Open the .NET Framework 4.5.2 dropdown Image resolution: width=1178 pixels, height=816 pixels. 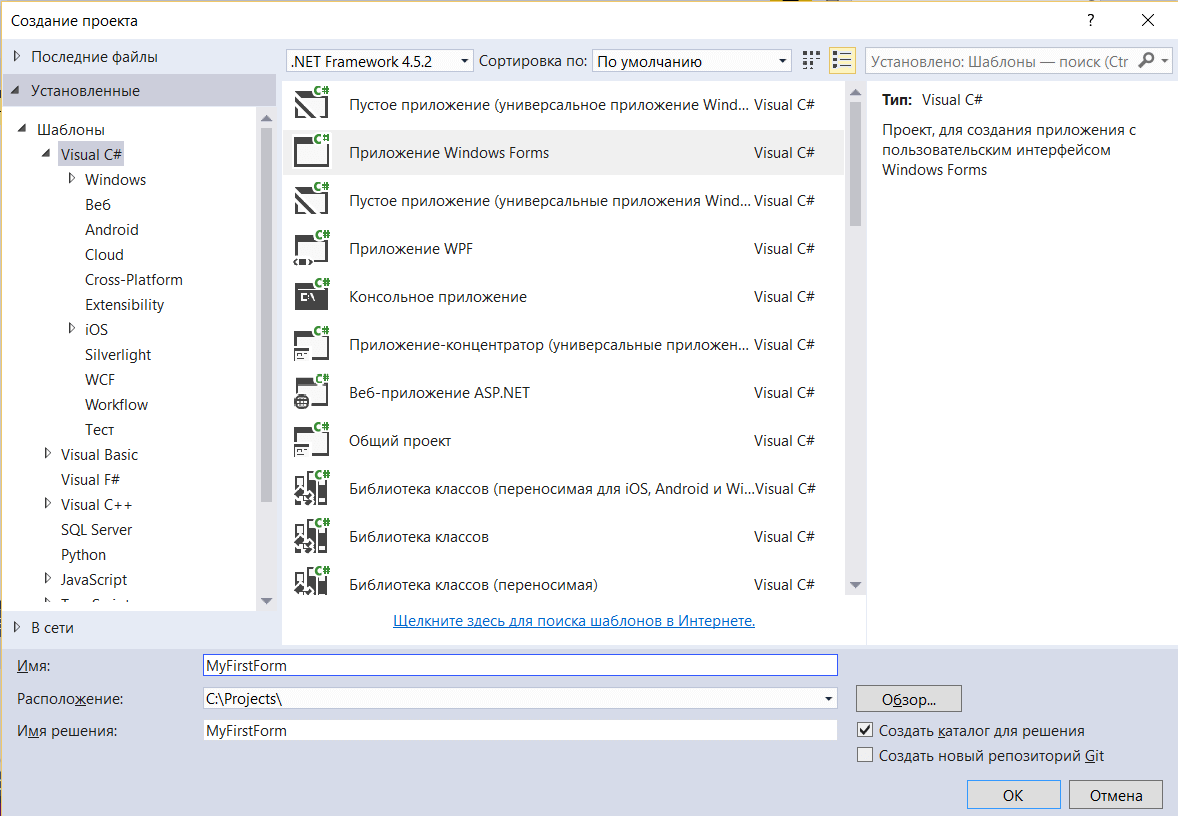[379, 61]
